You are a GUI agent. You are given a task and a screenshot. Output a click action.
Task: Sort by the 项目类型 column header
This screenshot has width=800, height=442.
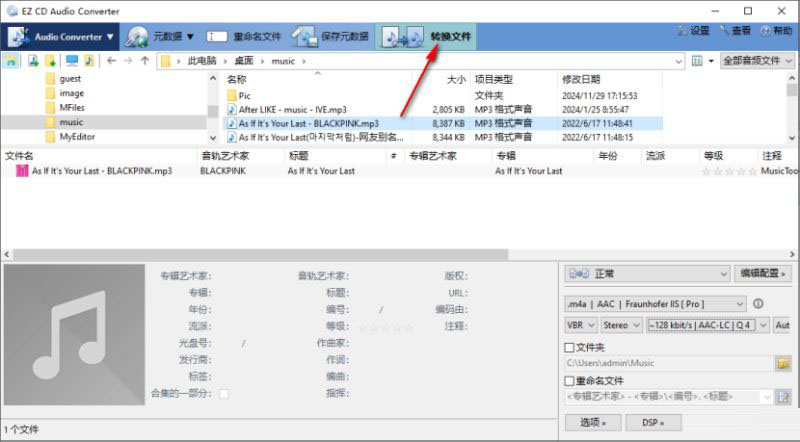pos(493,80)
